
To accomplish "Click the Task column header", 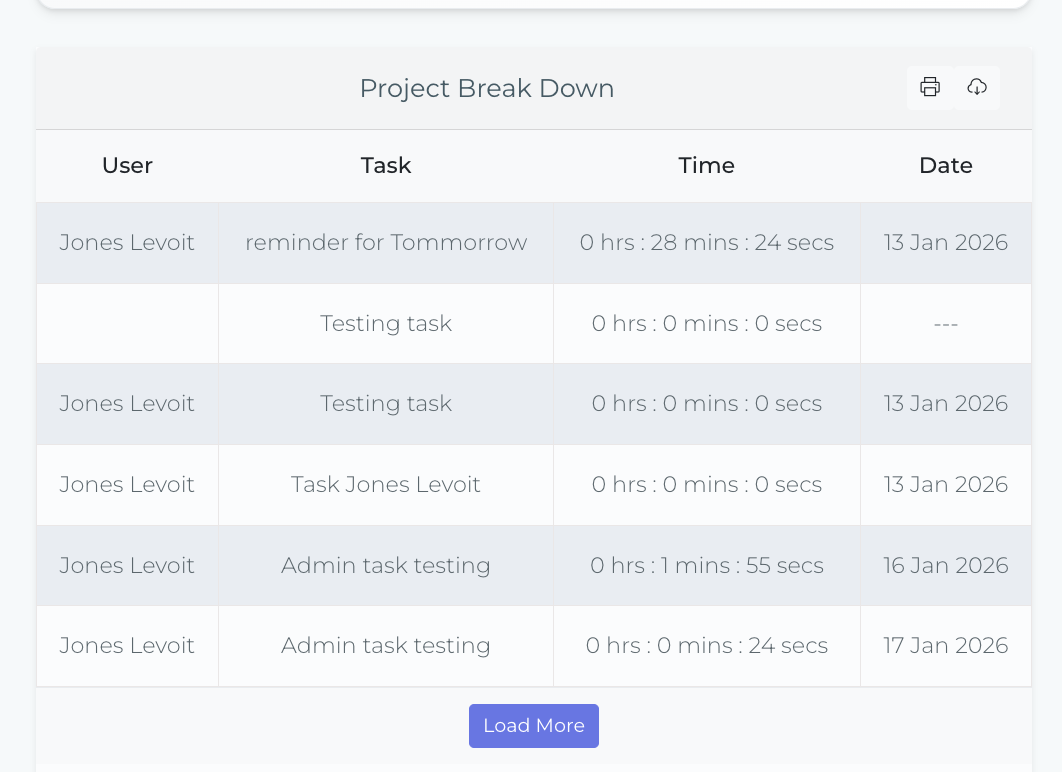I will click(x=386, y=166).
